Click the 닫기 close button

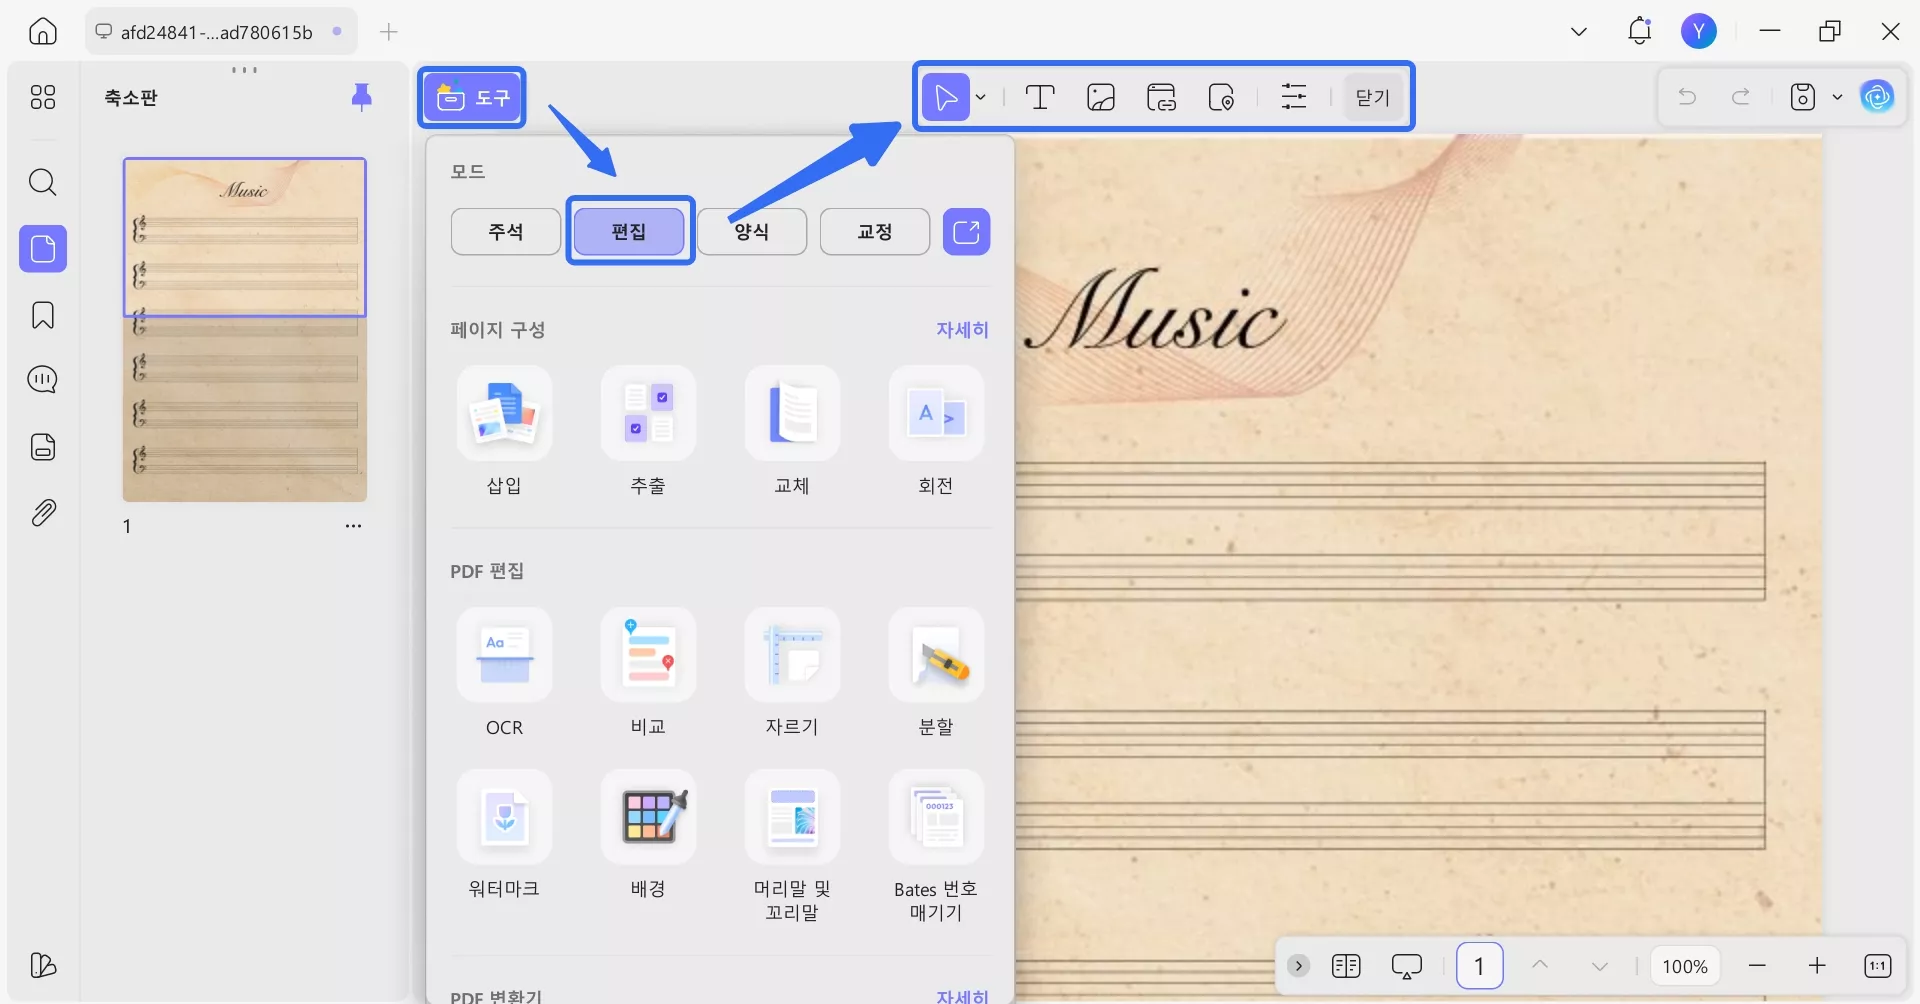click(x=1371, y=96)
